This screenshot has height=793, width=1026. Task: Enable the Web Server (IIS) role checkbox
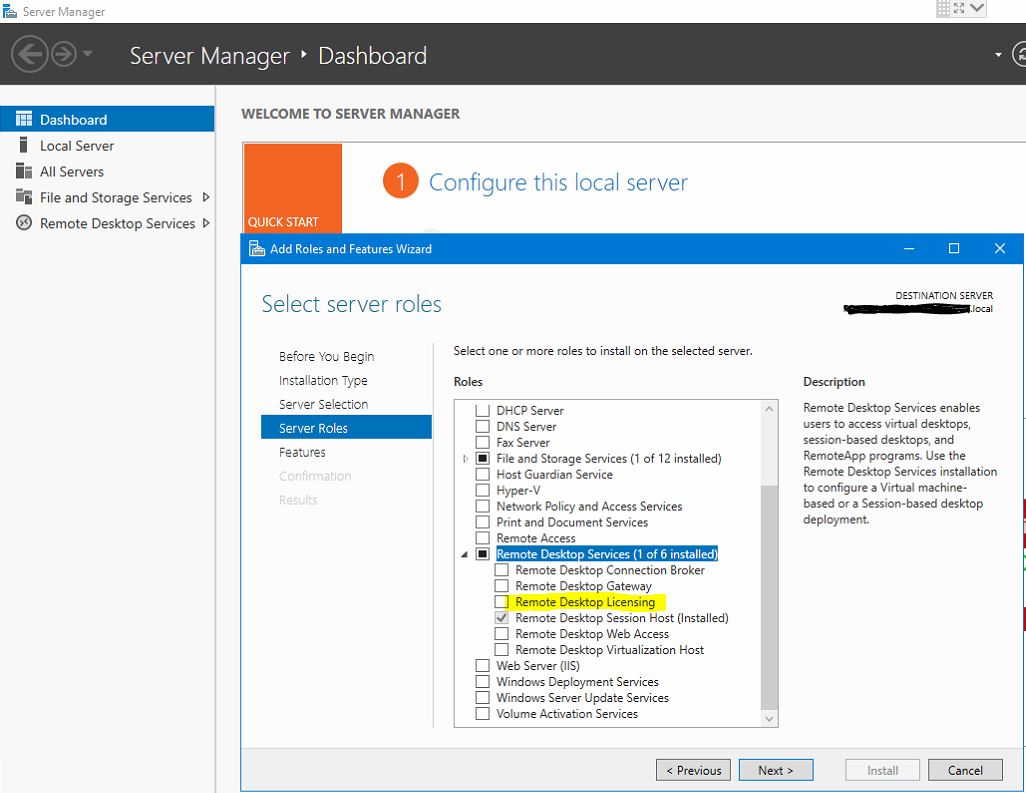coord(483,666)
